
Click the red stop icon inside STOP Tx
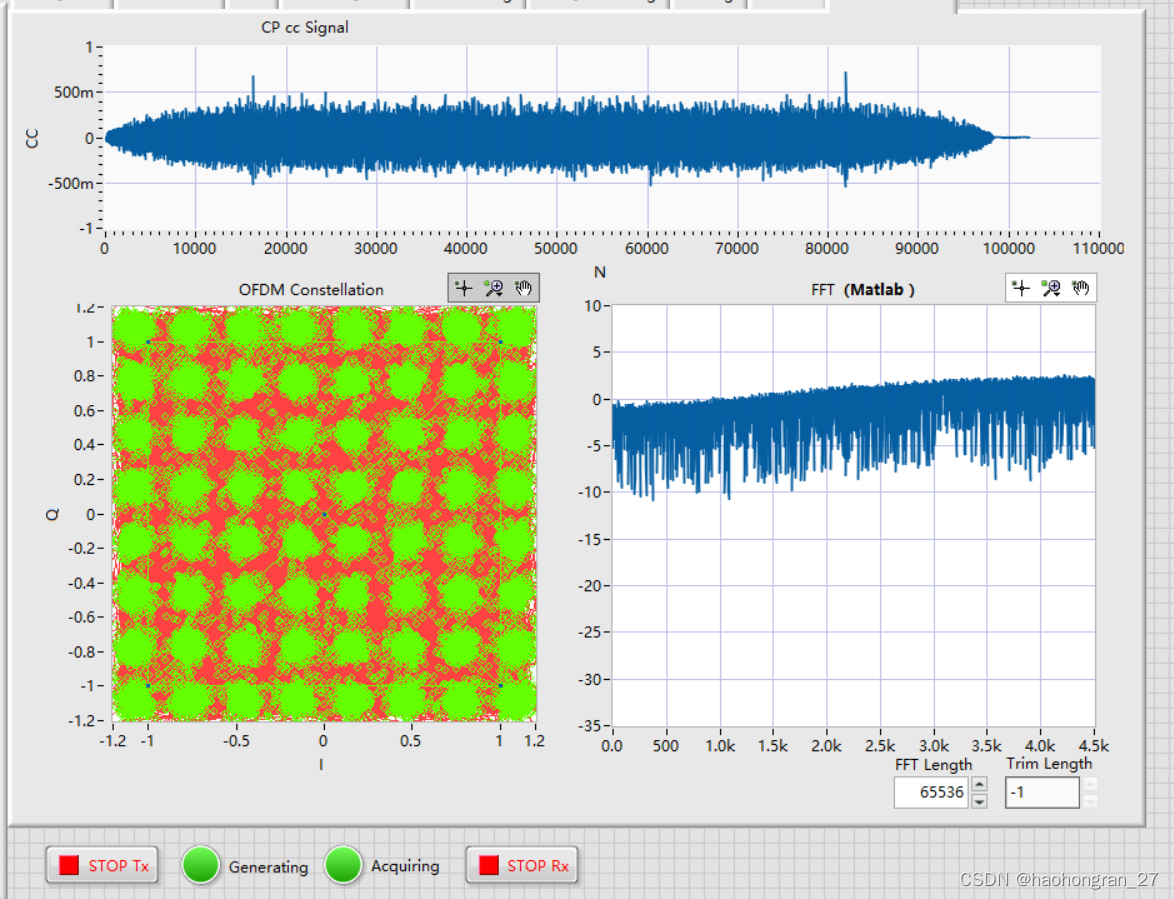[x=70, y=865]
